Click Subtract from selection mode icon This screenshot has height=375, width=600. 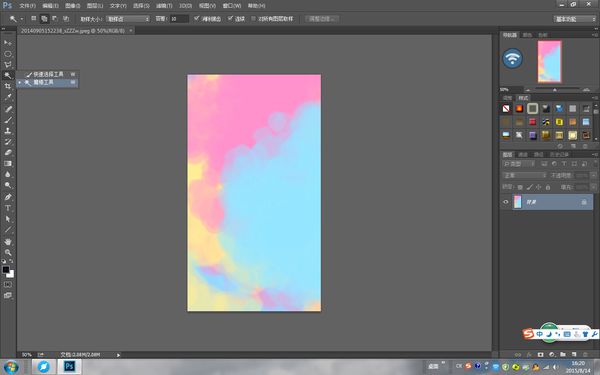click(55, 18)
